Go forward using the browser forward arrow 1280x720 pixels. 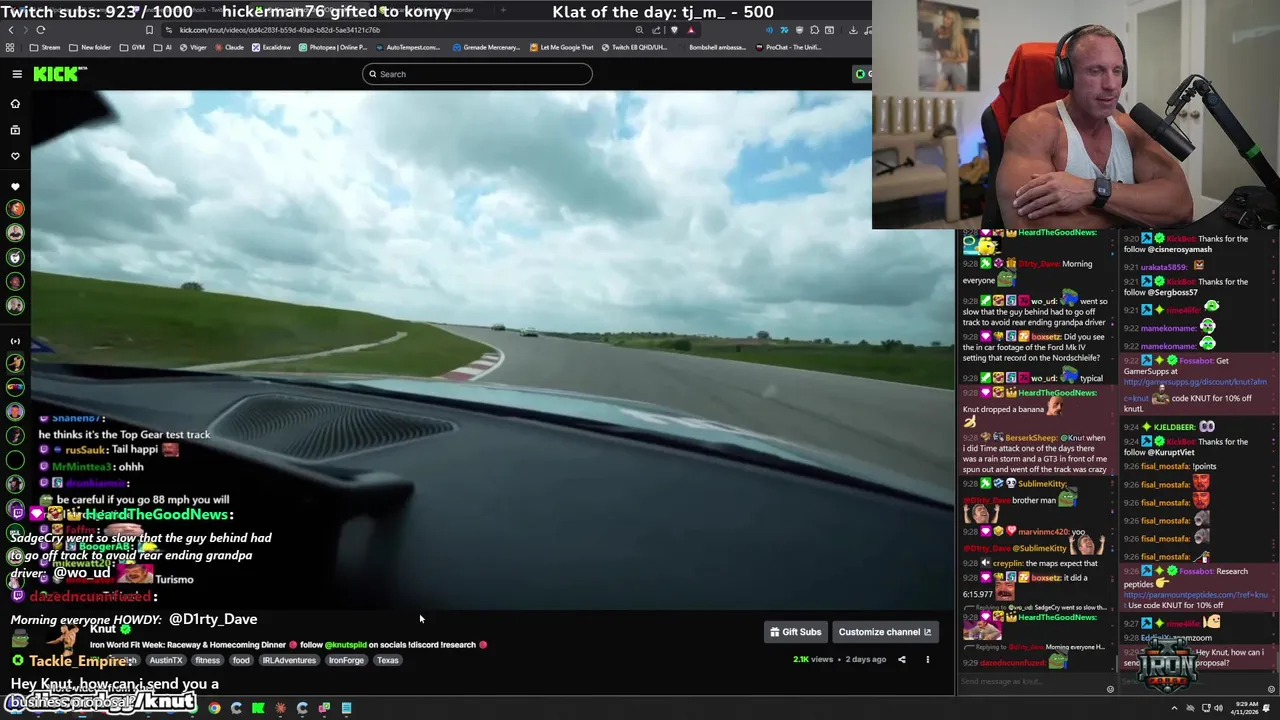[25, 30]
